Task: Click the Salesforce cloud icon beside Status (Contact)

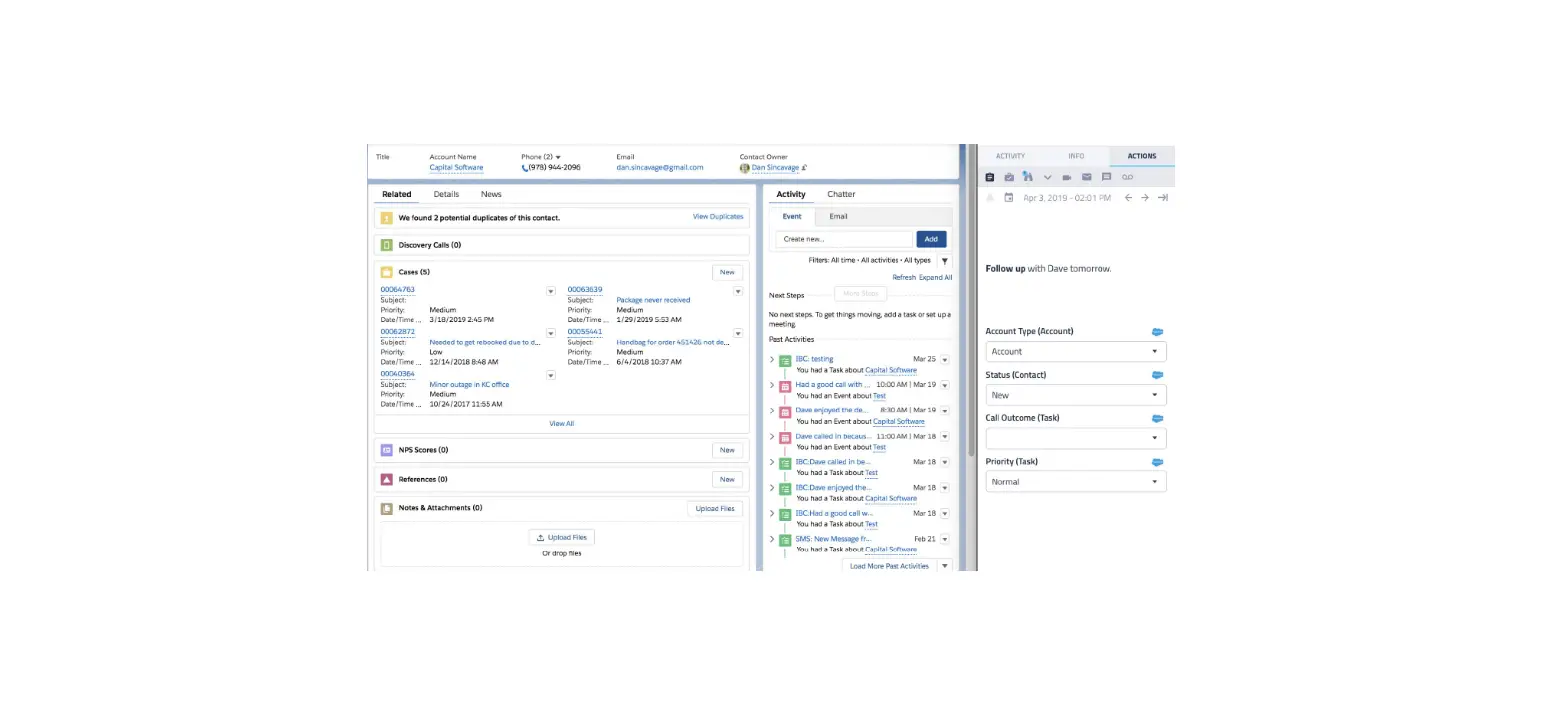Action: click(1158, 375)
